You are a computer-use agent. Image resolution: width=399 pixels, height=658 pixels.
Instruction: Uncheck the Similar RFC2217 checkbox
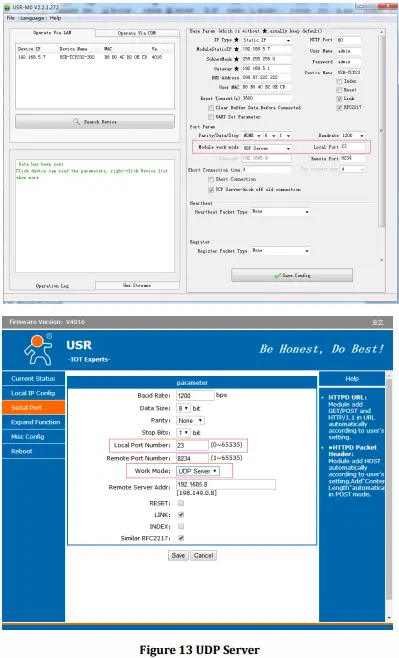(181, 538)
